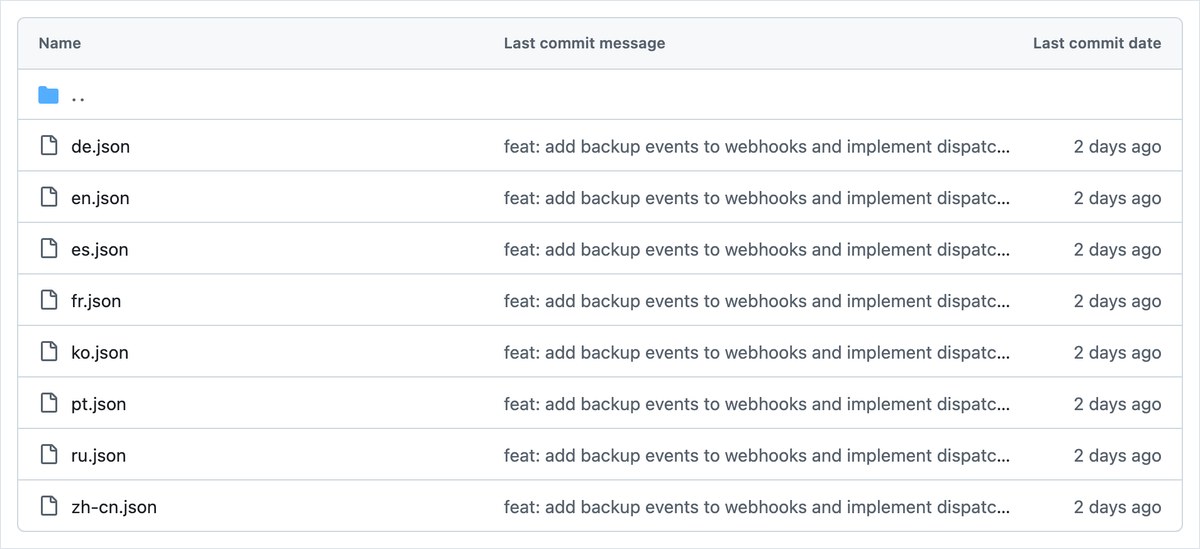Open the ko.json file

click(x=100, y=353)
